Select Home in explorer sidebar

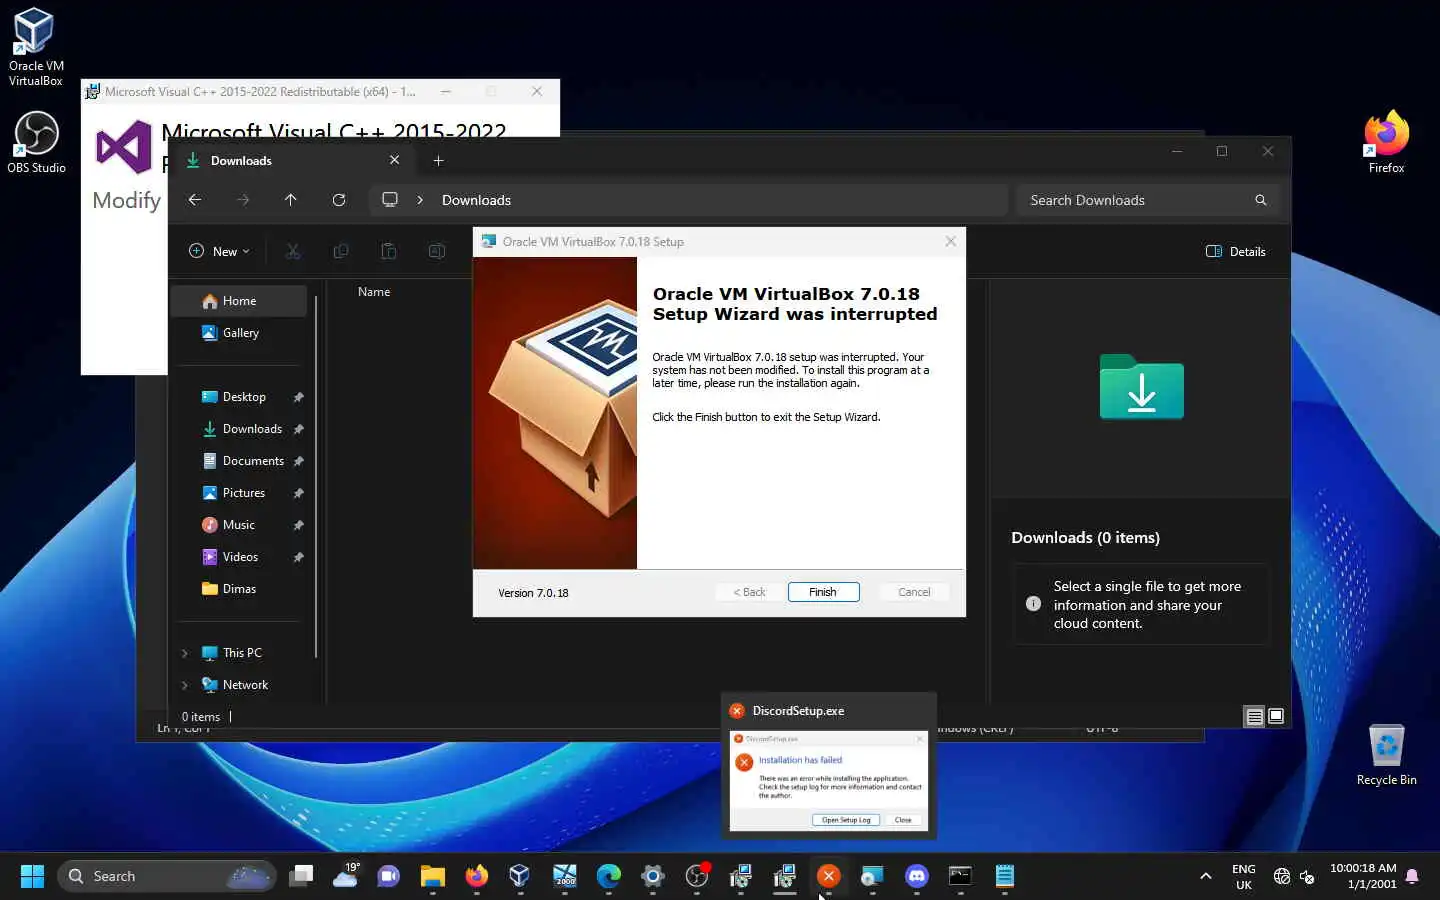point(239,301)
